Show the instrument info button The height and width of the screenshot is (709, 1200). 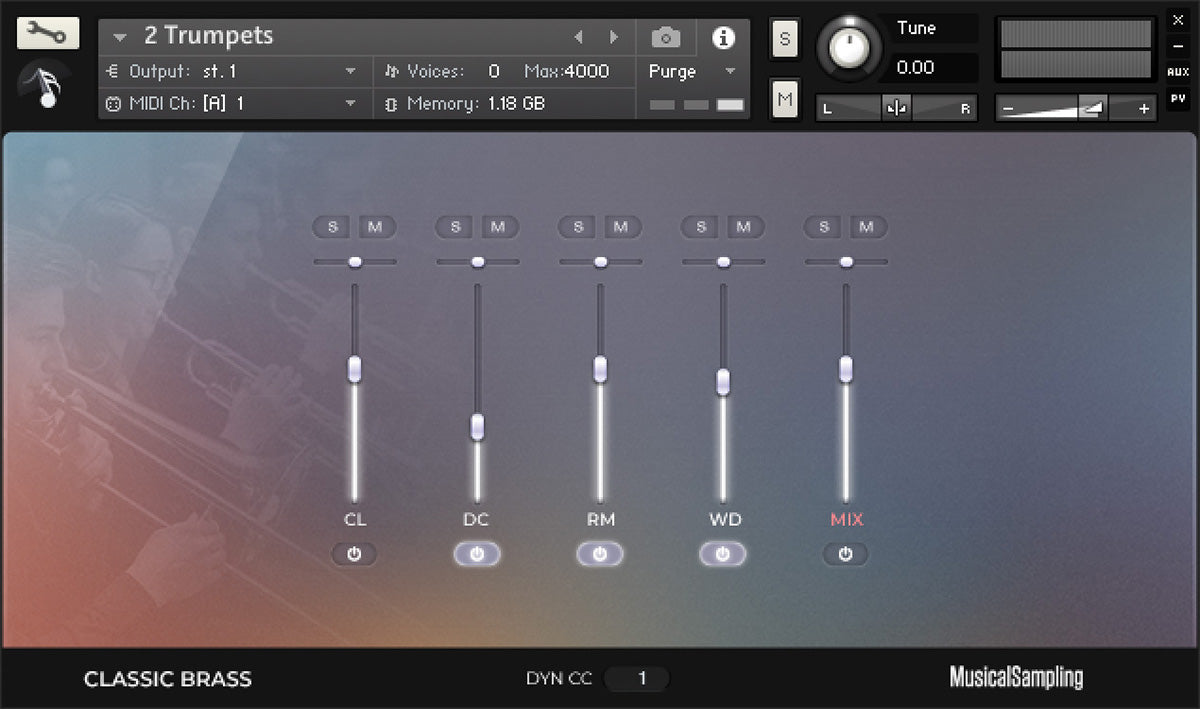click(723, 38)
